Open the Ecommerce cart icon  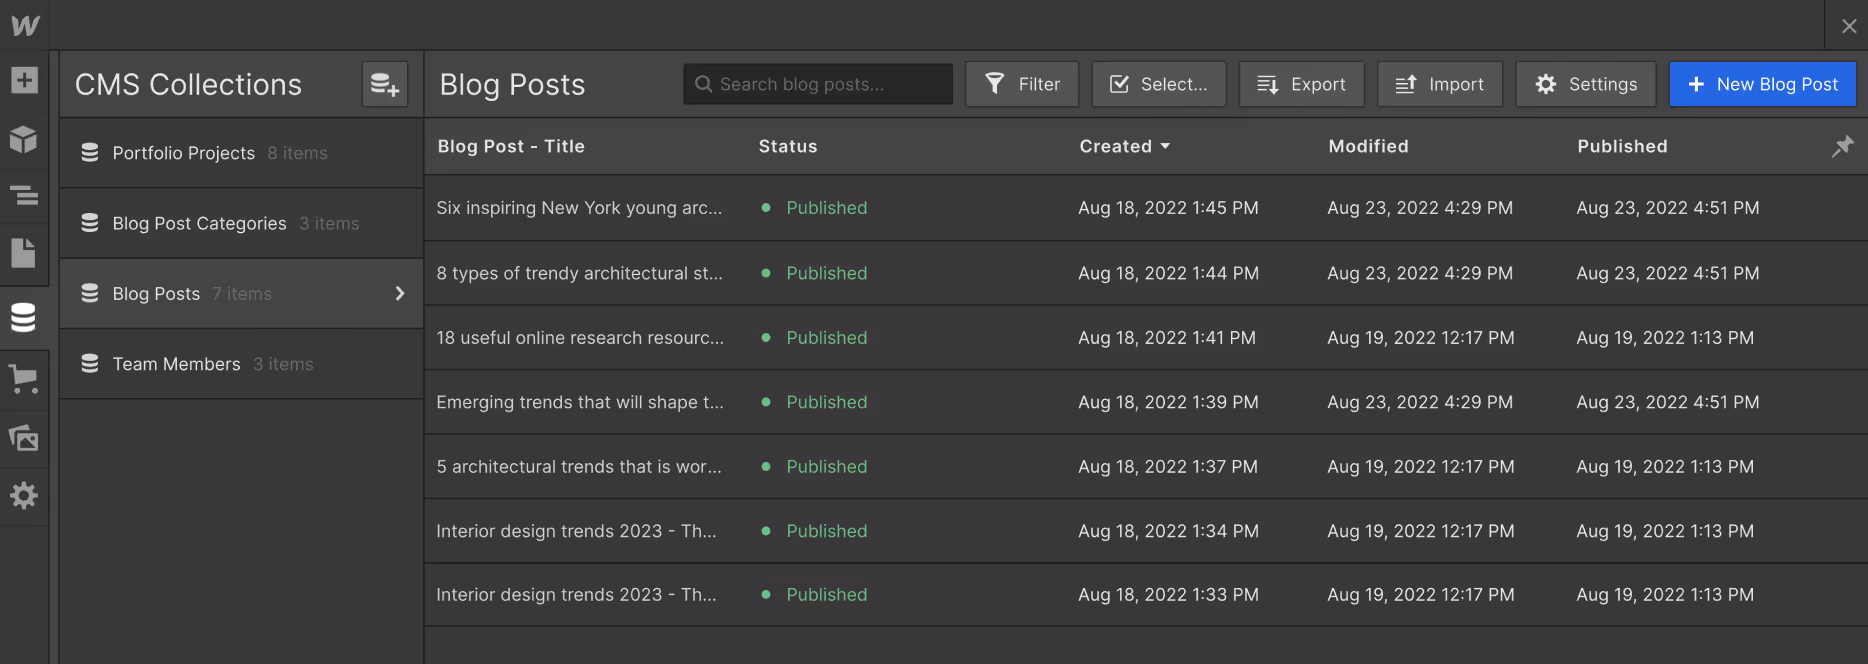pyautogui.click(x=24, y=379)
